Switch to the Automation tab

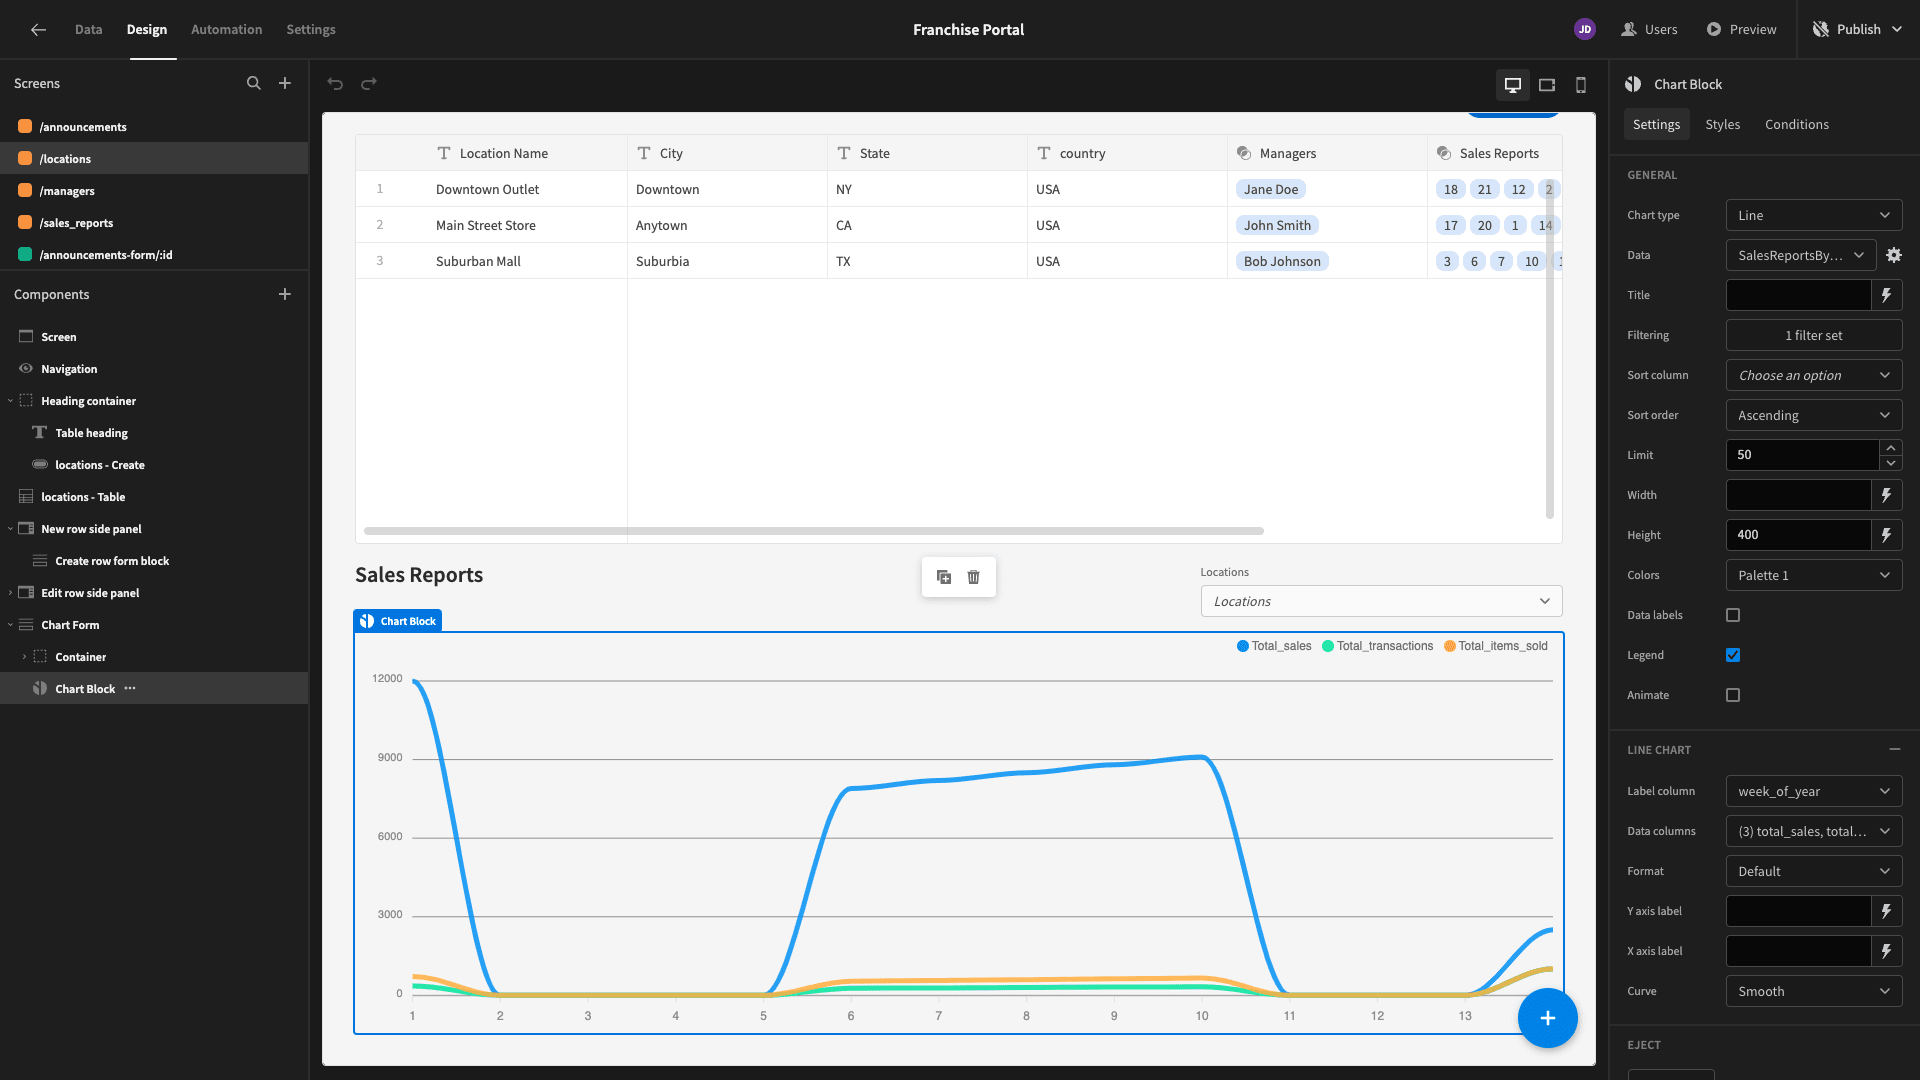[x=227, y=30]
